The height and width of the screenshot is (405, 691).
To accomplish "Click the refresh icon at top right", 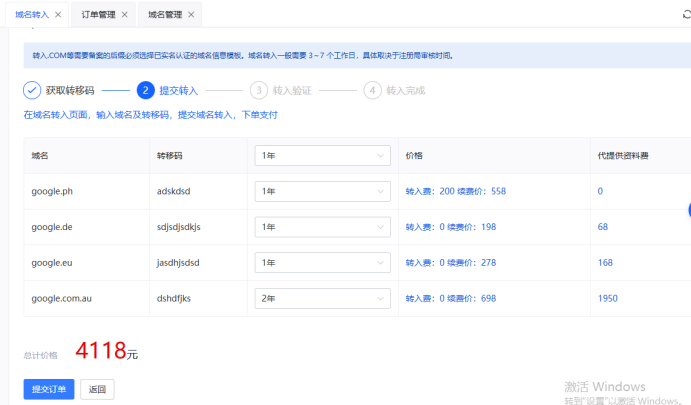I will (x=685, y=14).
